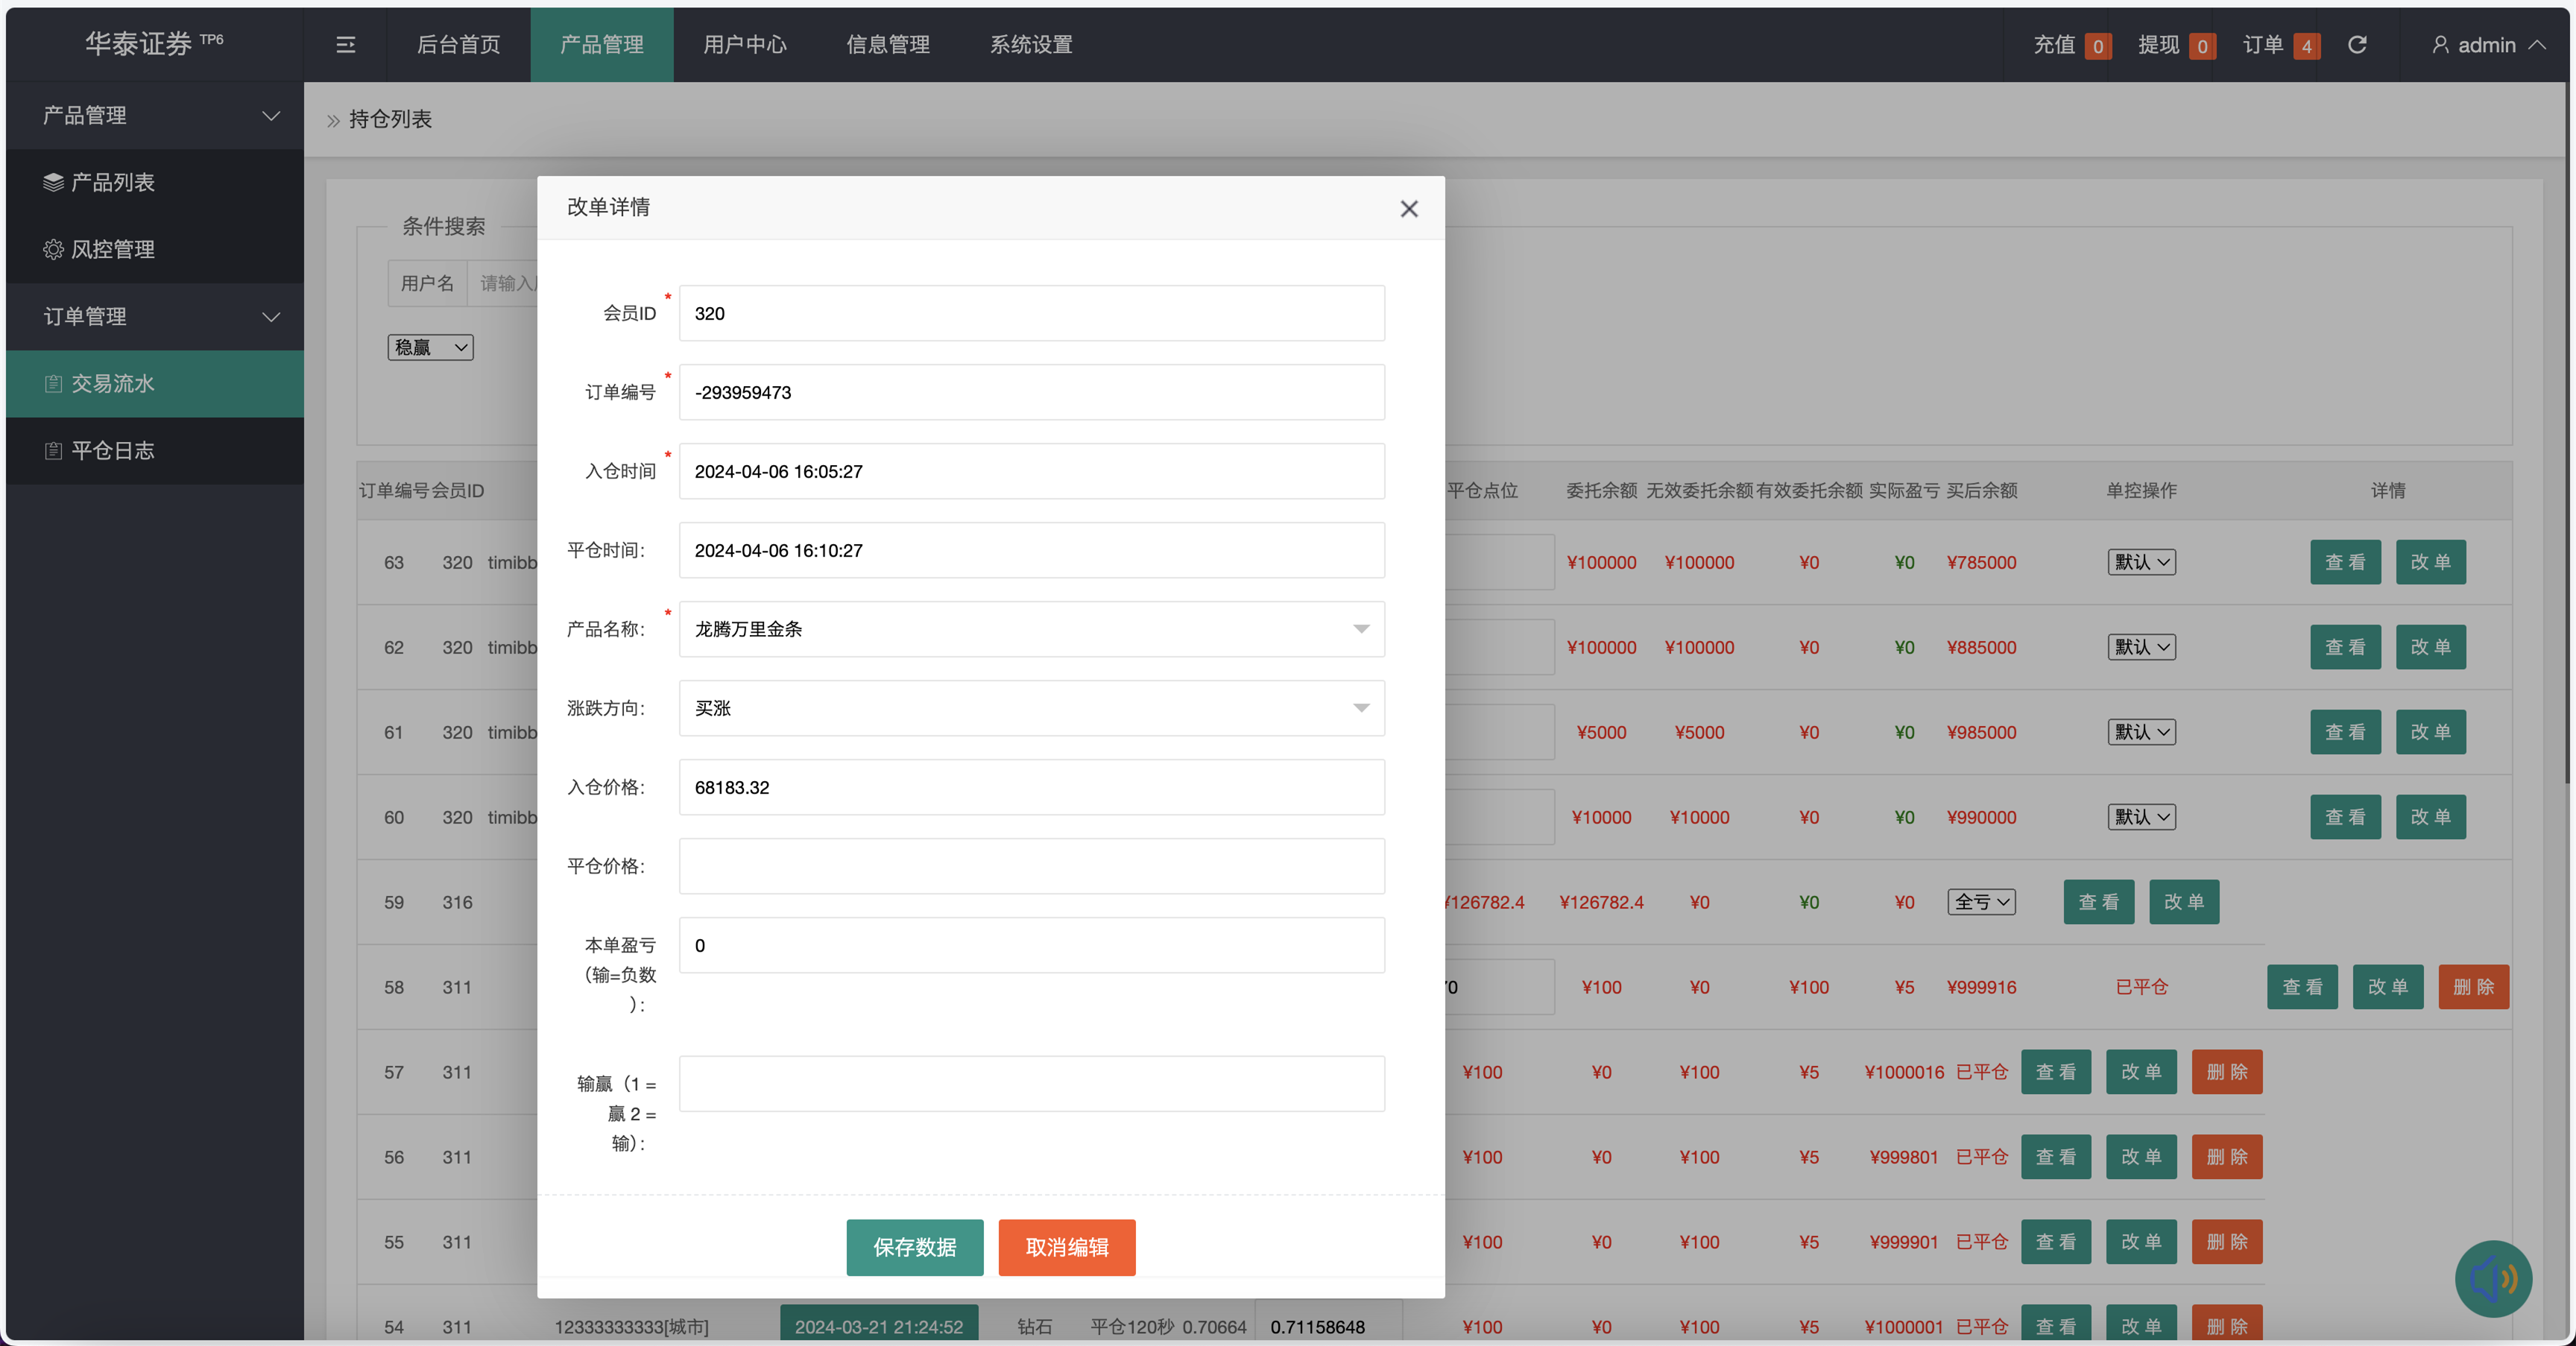Switch to 用户中心 top menu
This screenshot has width=2576, height=1346.
point(745,45)
